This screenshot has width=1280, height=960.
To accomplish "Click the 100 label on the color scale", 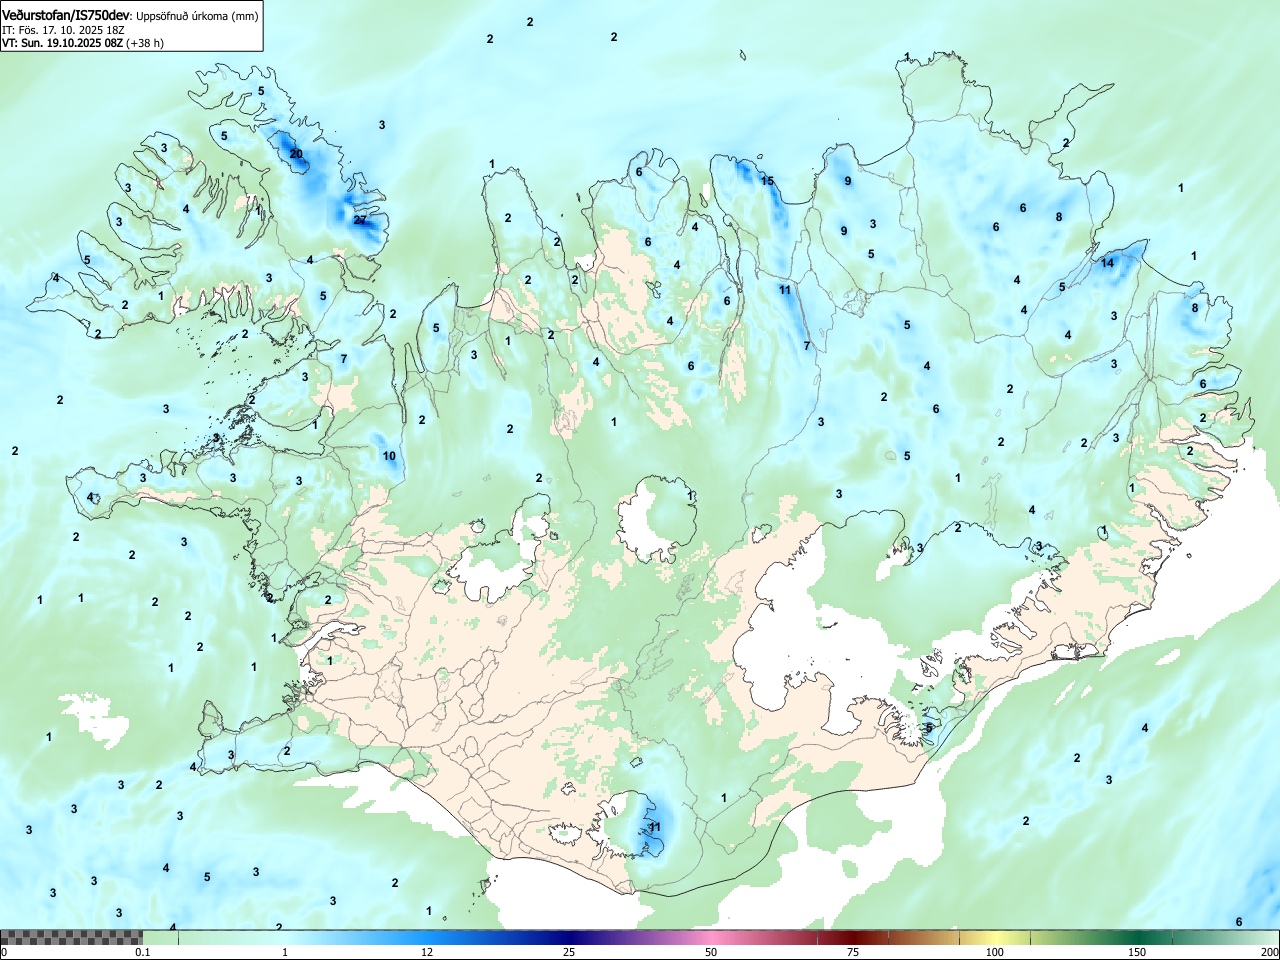I will click(995, 952).
